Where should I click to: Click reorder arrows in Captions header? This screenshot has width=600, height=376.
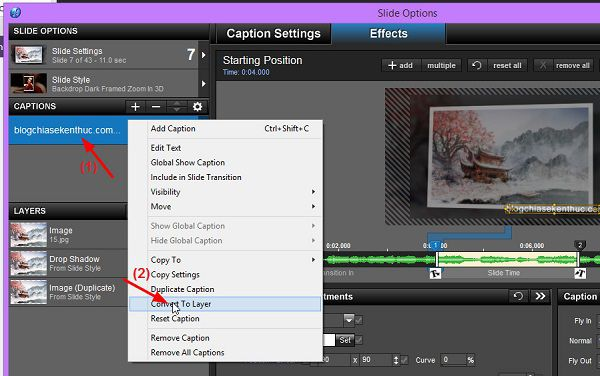coord(177,107)
